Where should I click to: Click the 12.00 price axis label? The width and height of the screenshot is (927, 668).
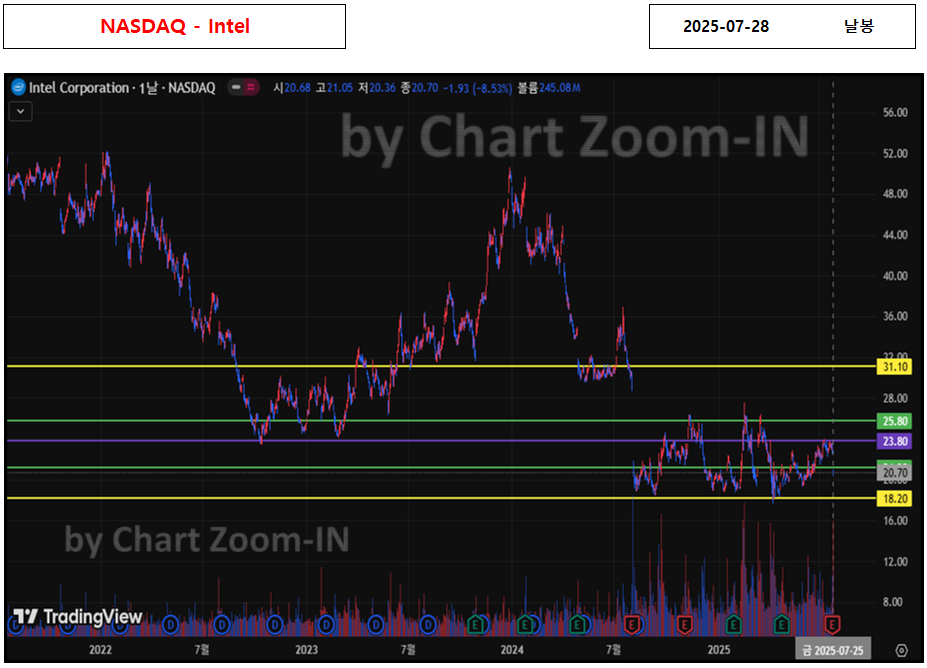tap(895, 562)
